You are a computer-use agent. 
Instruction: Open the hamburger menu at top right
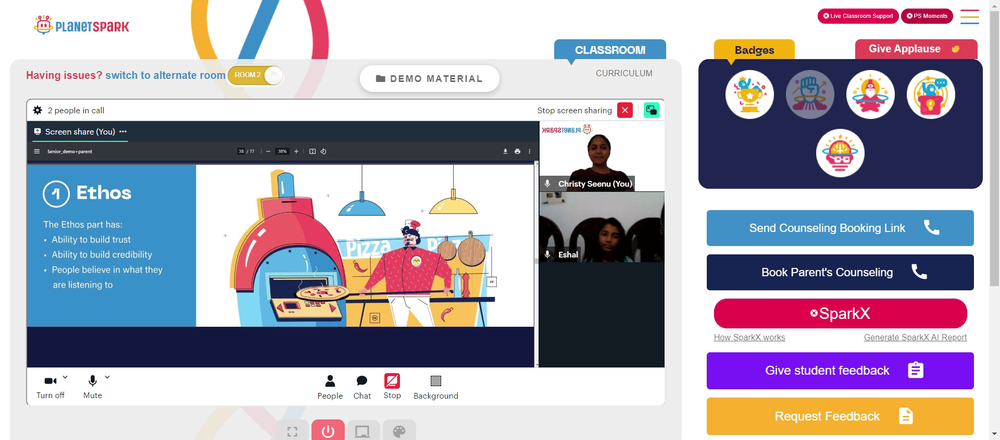(969, 17)
